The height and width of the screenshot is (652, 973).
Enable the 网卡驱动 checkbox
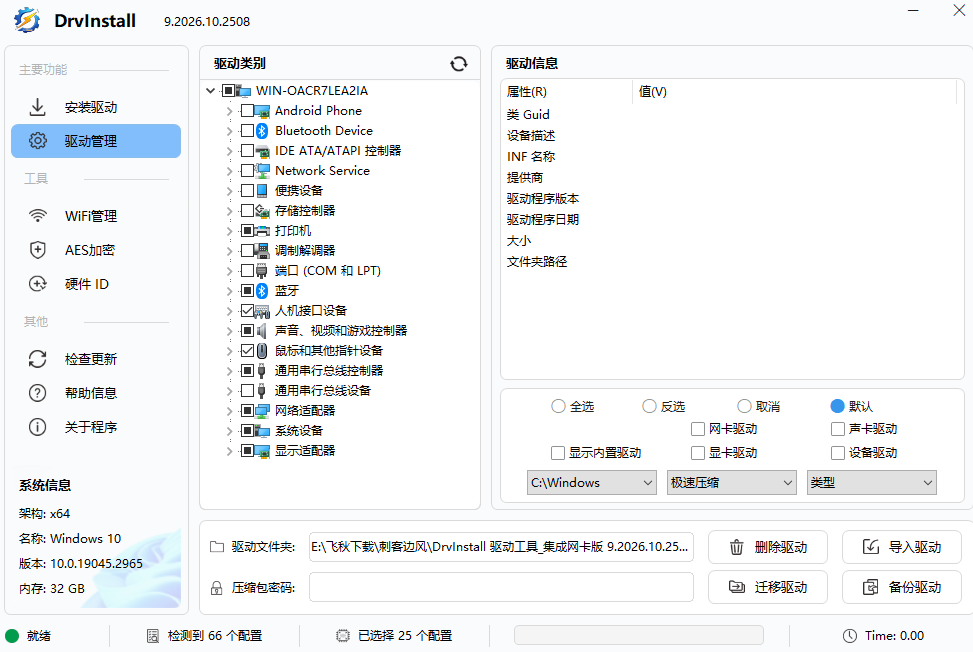[698, 429]
